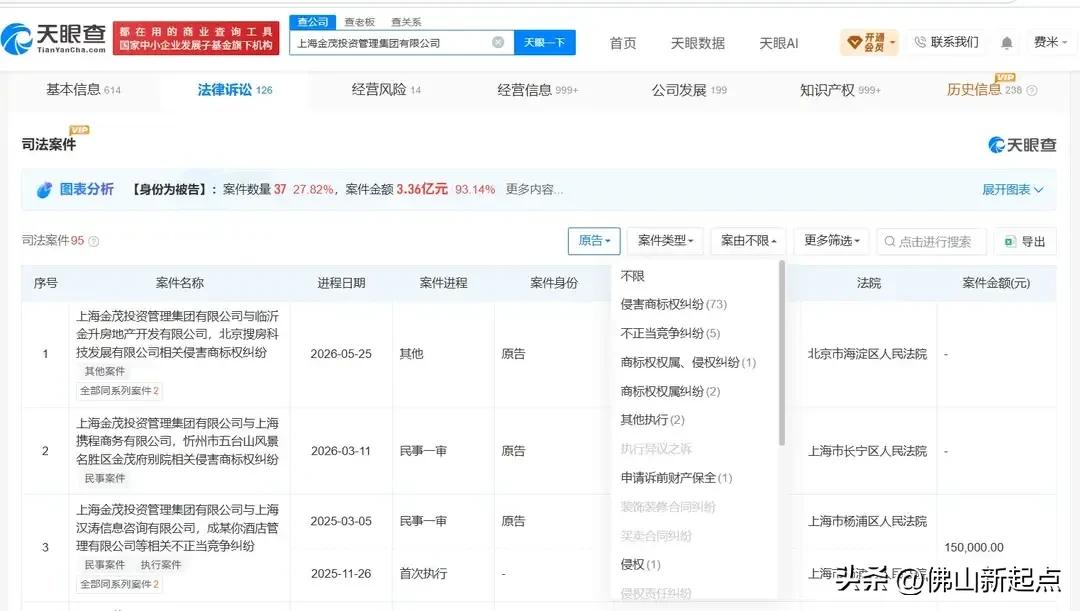Click the help icon next to 历史信息
Screen dimensions: 1080x611
(x=1032, y=90)
